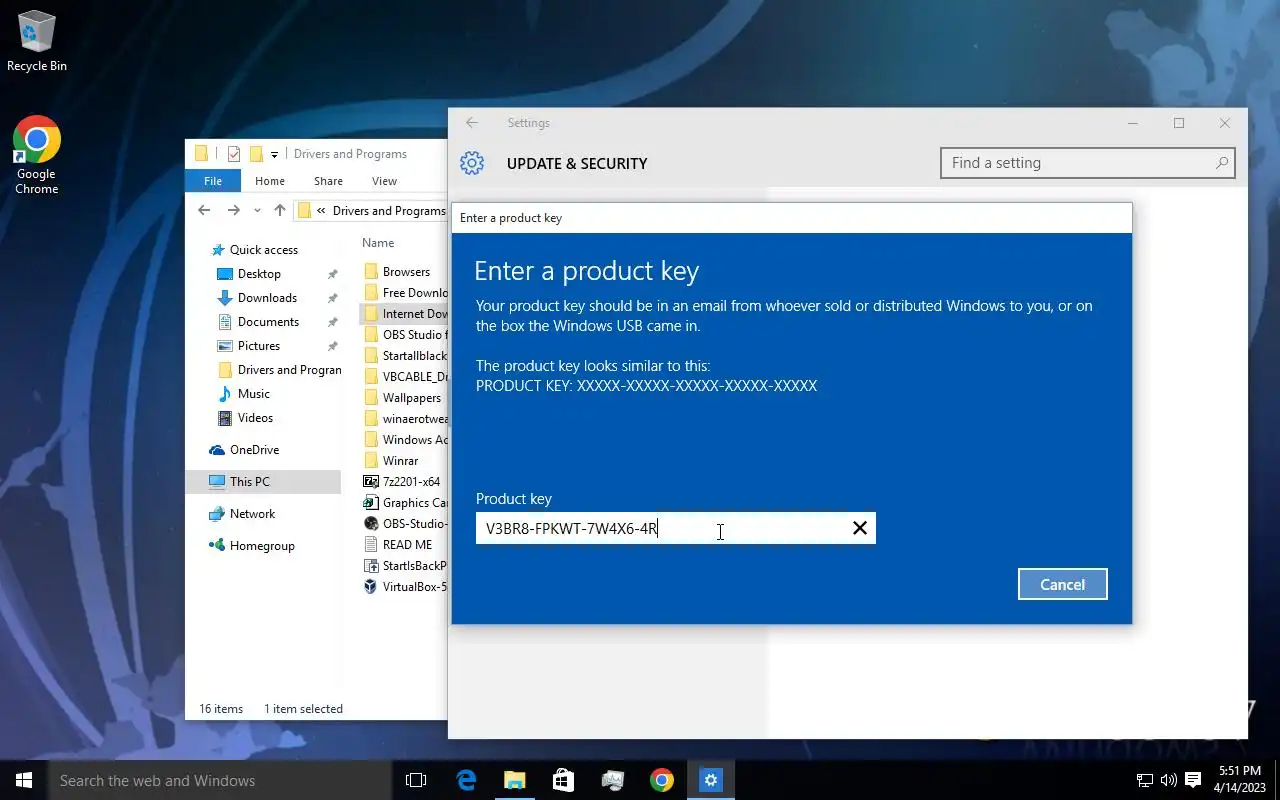Select Desktop in navigation pane
The image size is (1280, 800).
pyautogui.click(x=259, y=274)
